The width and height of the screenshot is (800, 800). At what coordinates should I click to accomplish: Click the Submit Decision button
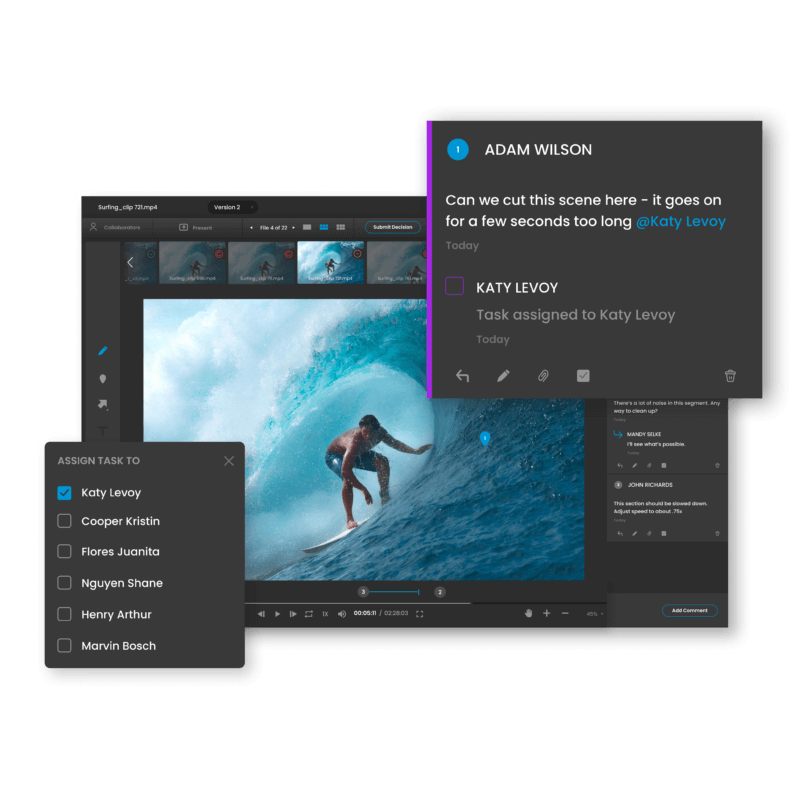(392, 228)
